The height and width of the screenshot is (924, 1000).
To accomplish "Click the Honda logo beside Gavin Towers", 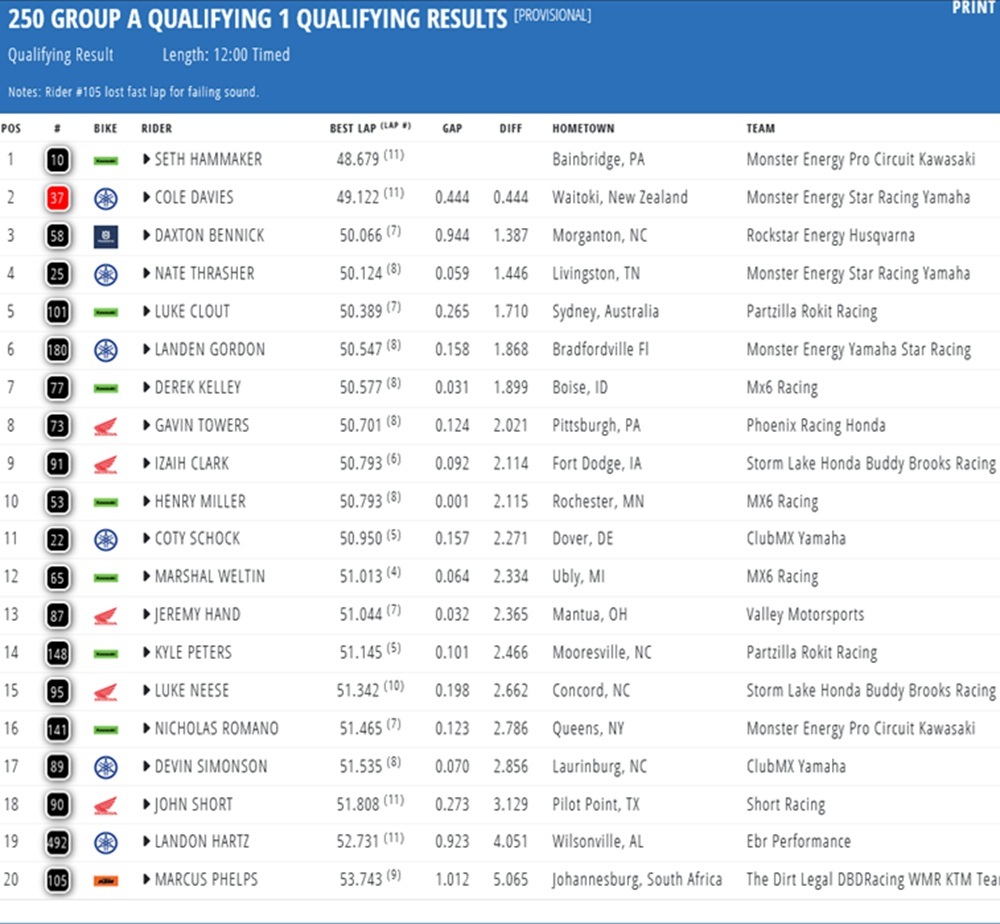I will point(105,426).
